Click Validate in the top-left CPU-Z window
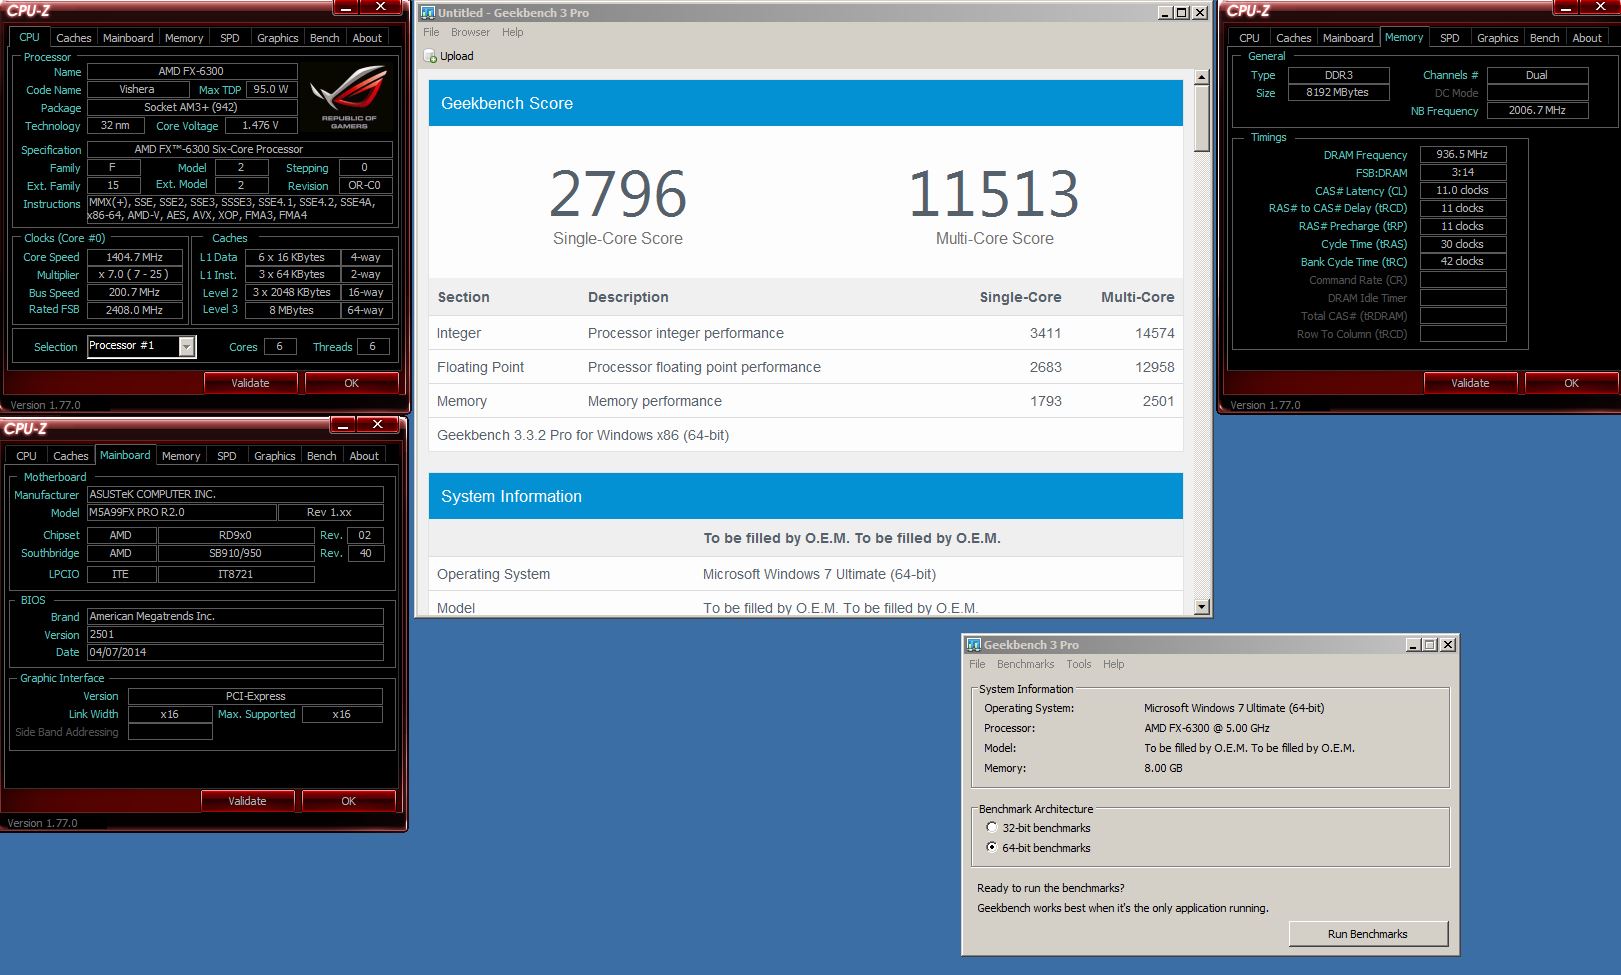1621x975 pixels. point(250,383)
